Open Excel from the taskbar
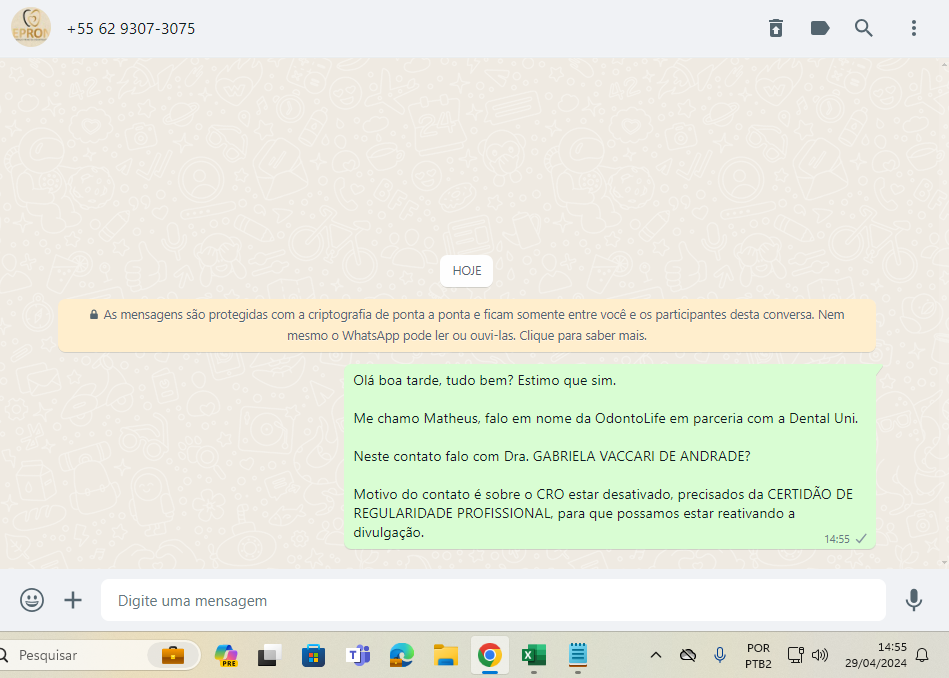 pyautogui.click(x=533, y=655)
